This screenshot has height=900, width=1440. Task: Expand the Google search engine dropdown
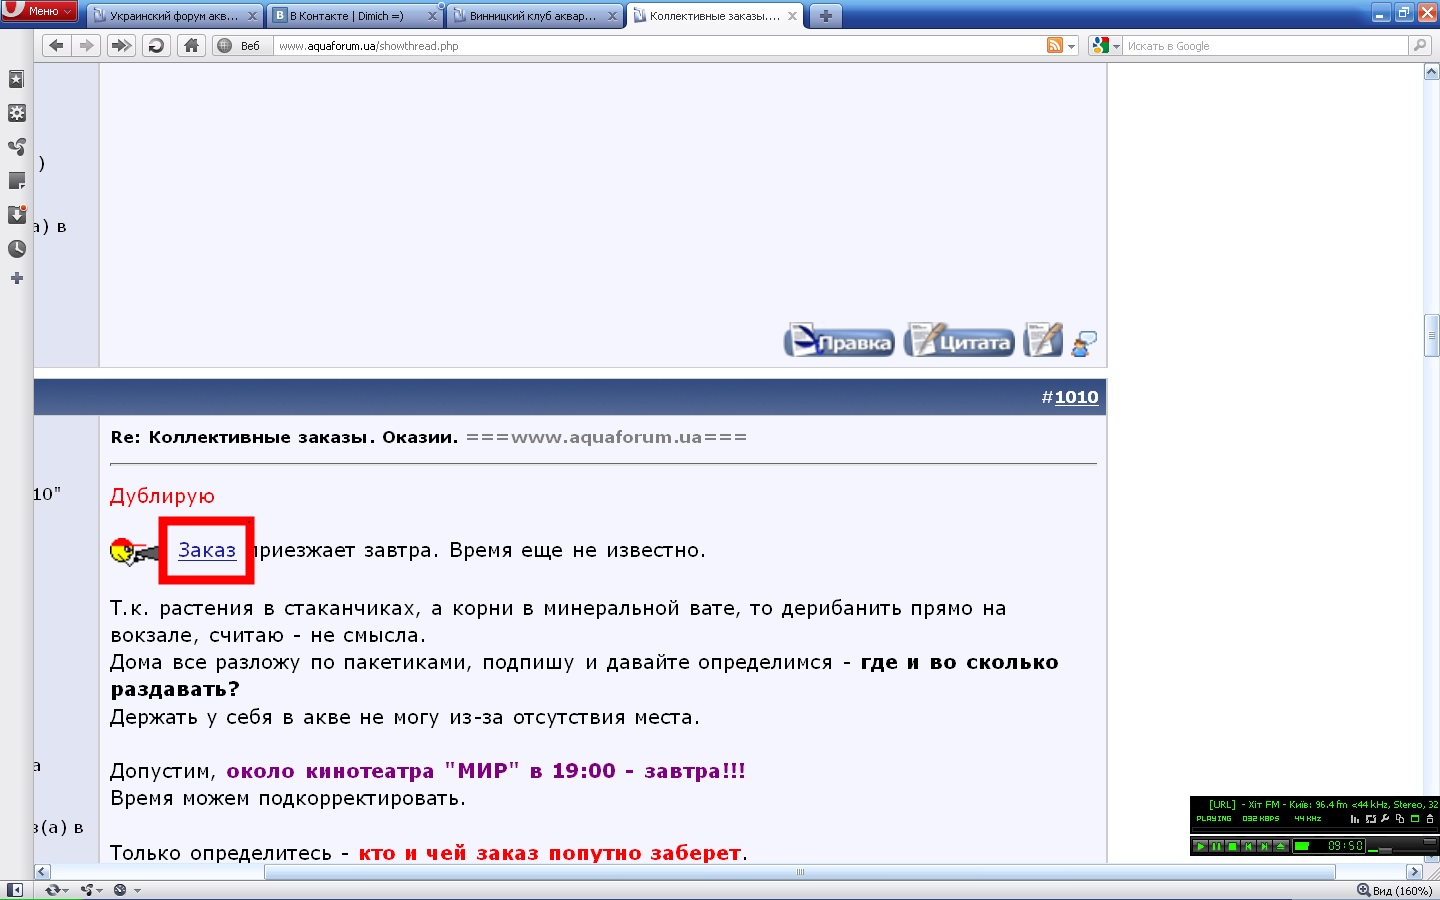1105,45
